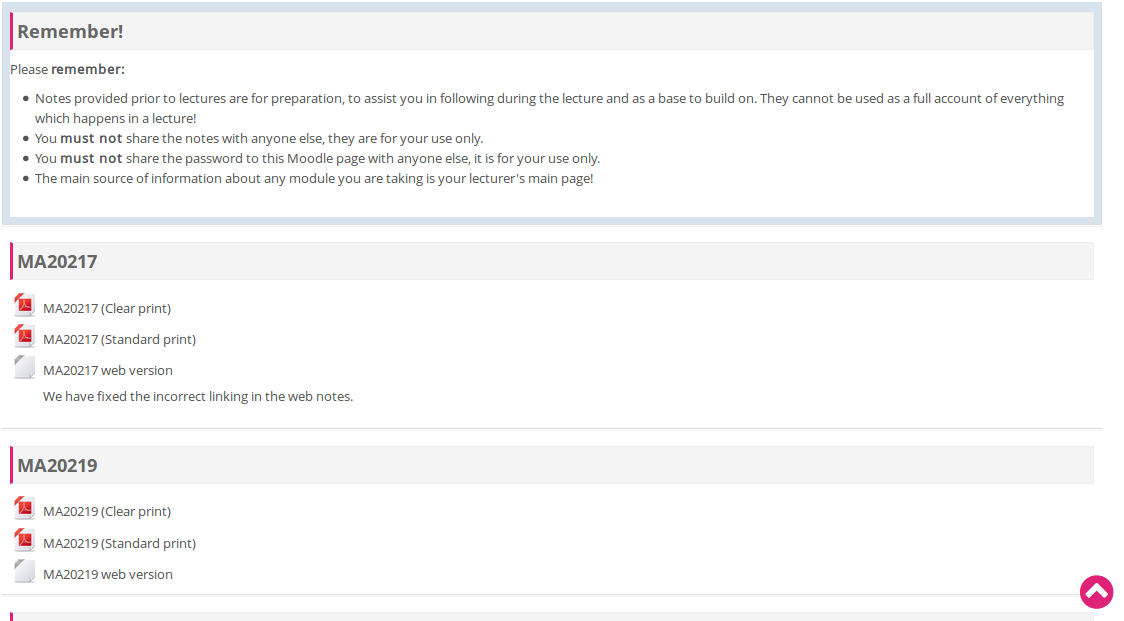This screenshot has height=621, width=1124.
Task: Open the MA20217 (Clear print) link
Action: click(x=107, y=309)
